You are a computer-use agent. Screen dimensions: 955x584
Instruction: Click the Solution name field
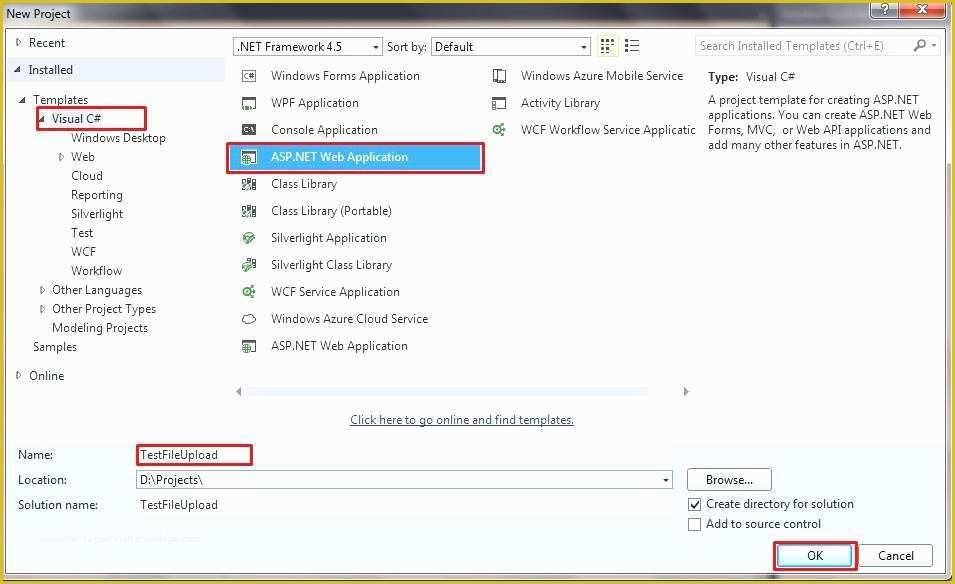pos(178,505)
